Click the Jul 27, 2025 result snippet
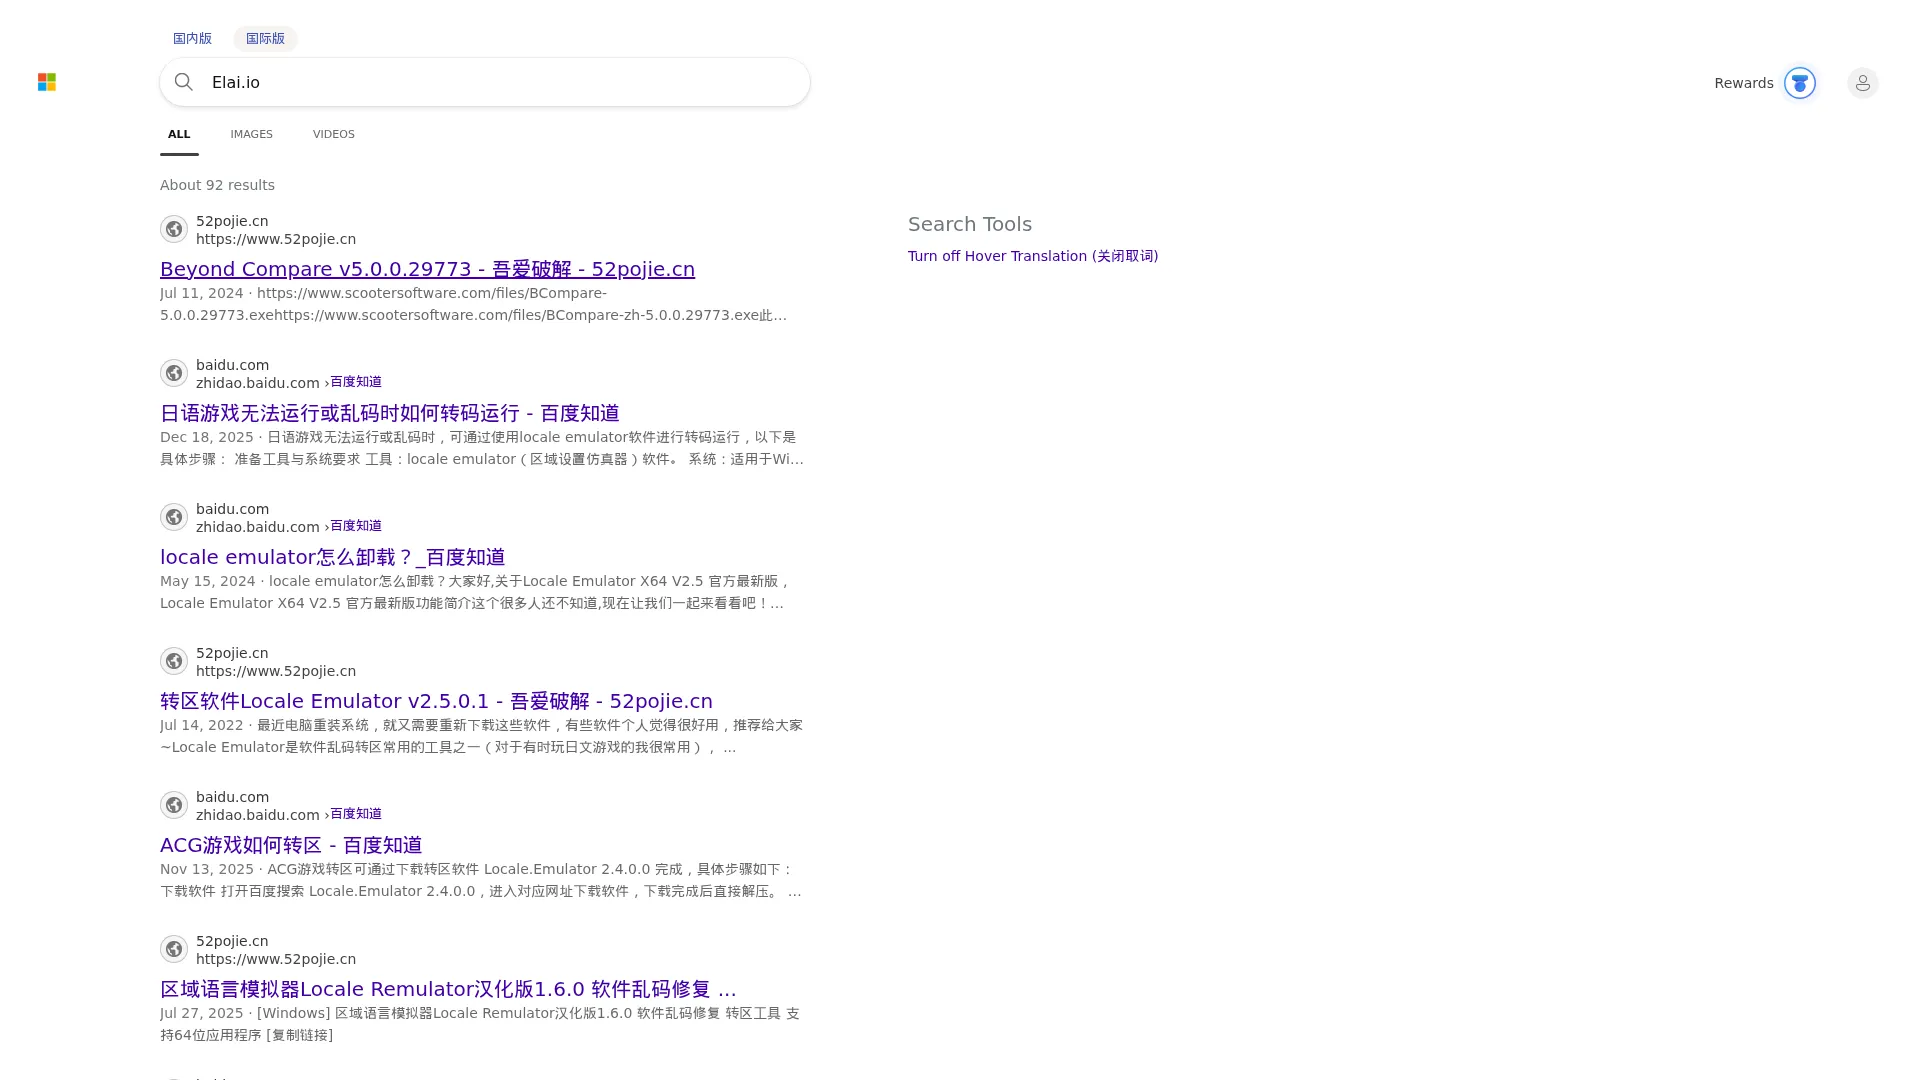The width and height of the screenshot is (1920, 1080). click(480, 1024)
